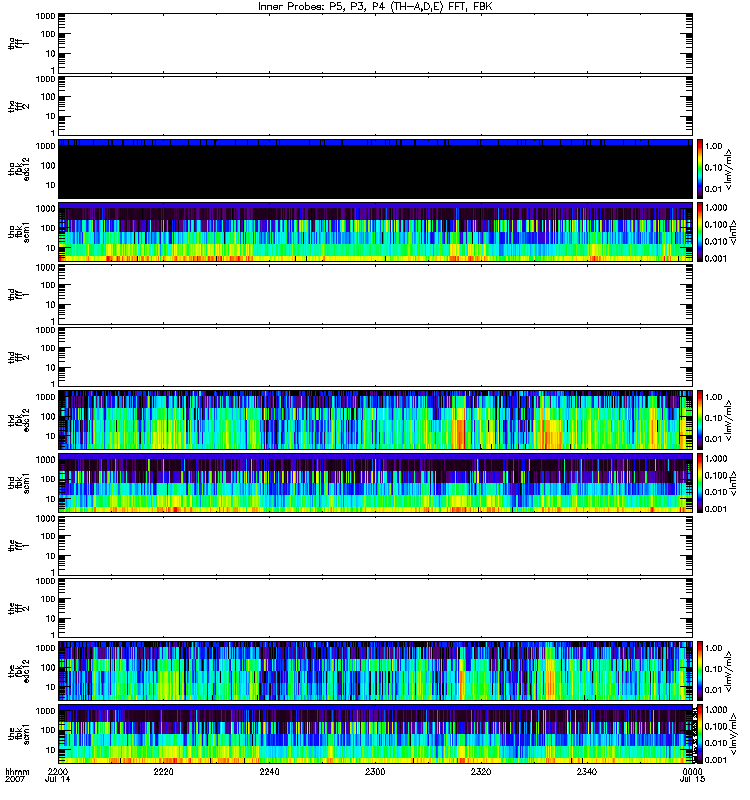Image resolution: width=750 pixels, height=800 pixels.
Task: Click the 'thd fbk scm1' y-axis label
Action: pos(19,483)
